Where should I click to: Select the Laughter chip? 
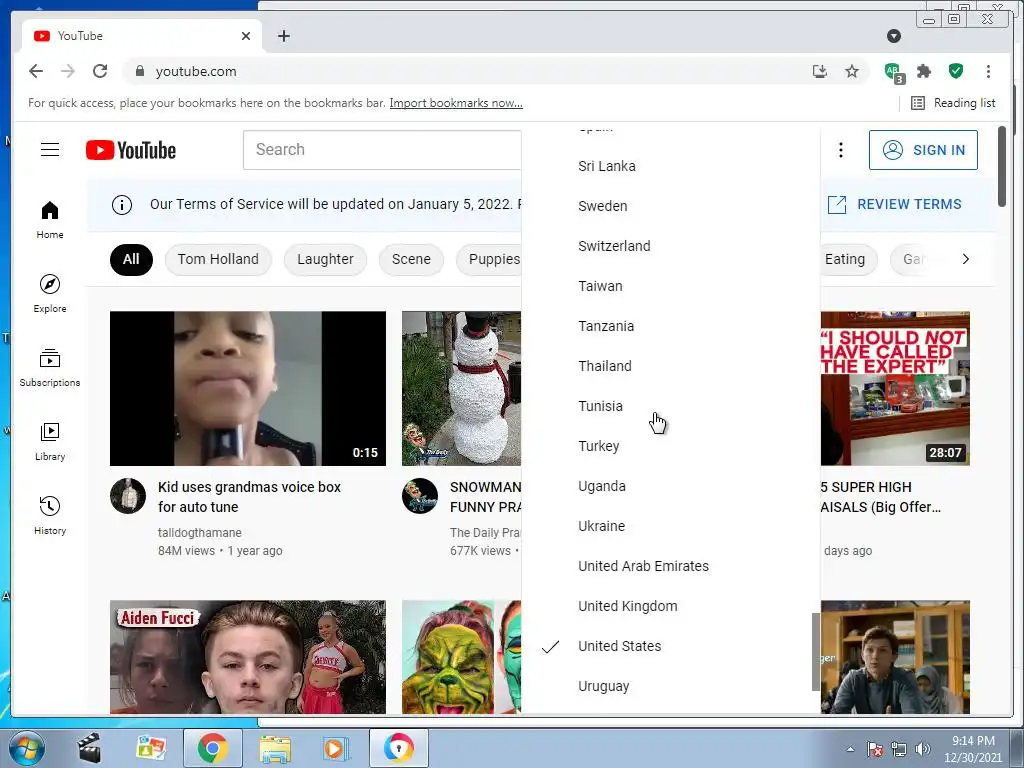point(325,259)
